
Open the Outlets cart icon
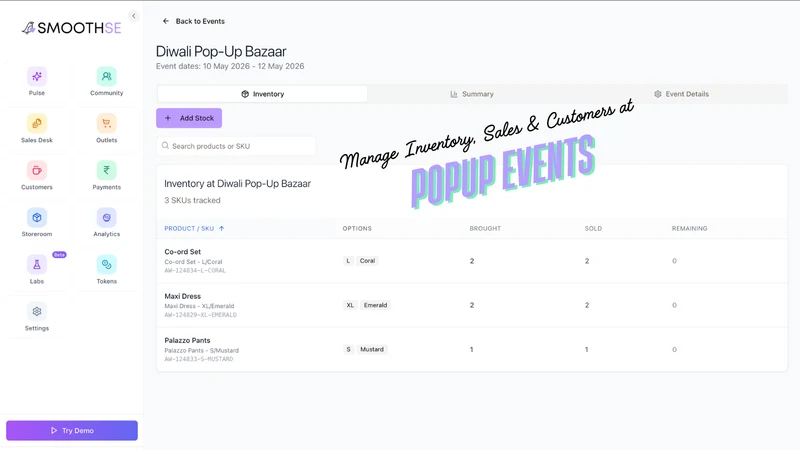[x=107, y=123]
